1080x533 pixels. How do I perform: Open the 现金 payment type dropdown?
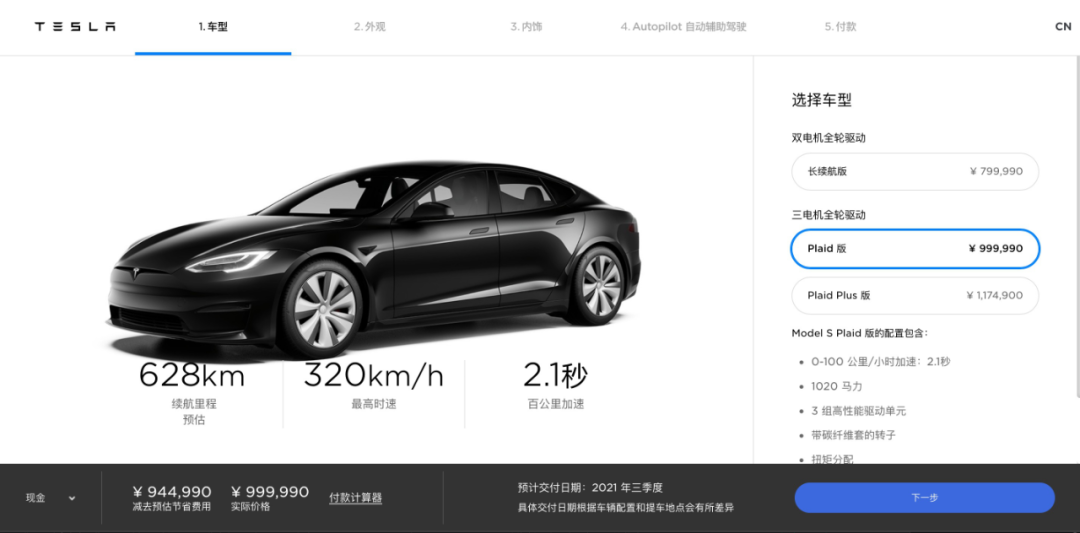coord(50,498)
